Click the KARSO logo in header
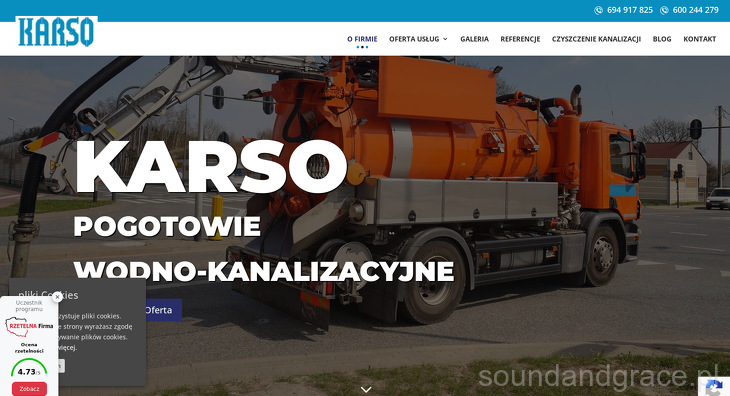The width and height of the screenshot is (730, 396). click(x=56, y=32)
